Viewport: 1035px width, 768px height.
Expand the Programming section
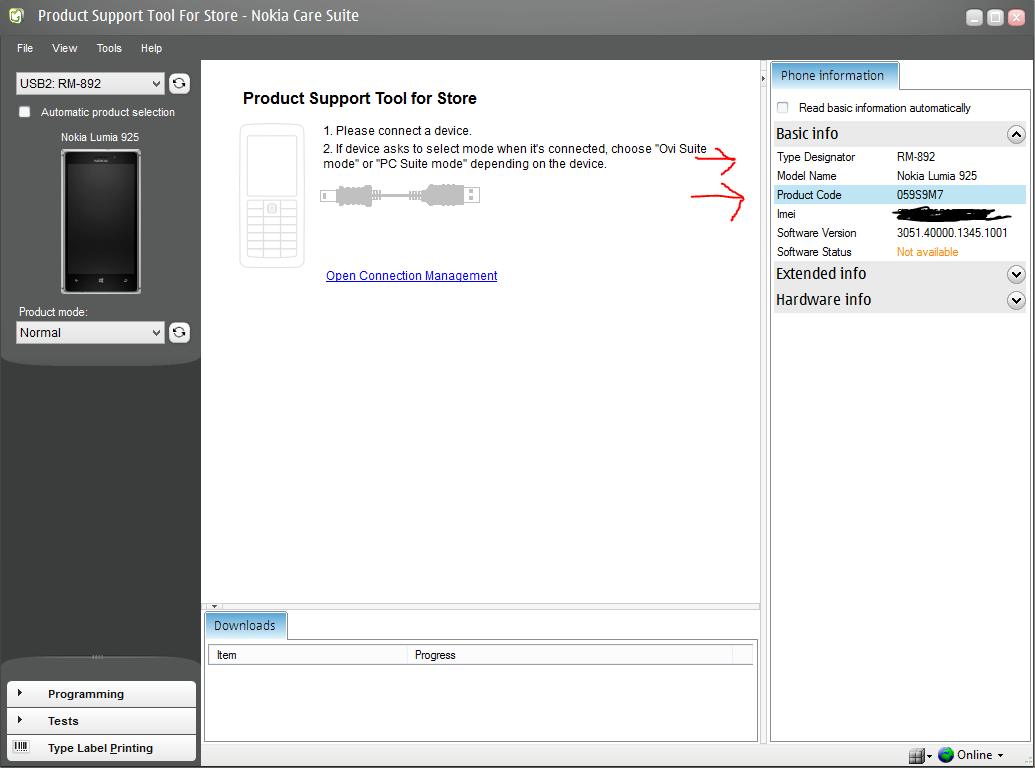pyautogui.click(x=102, y=694)
